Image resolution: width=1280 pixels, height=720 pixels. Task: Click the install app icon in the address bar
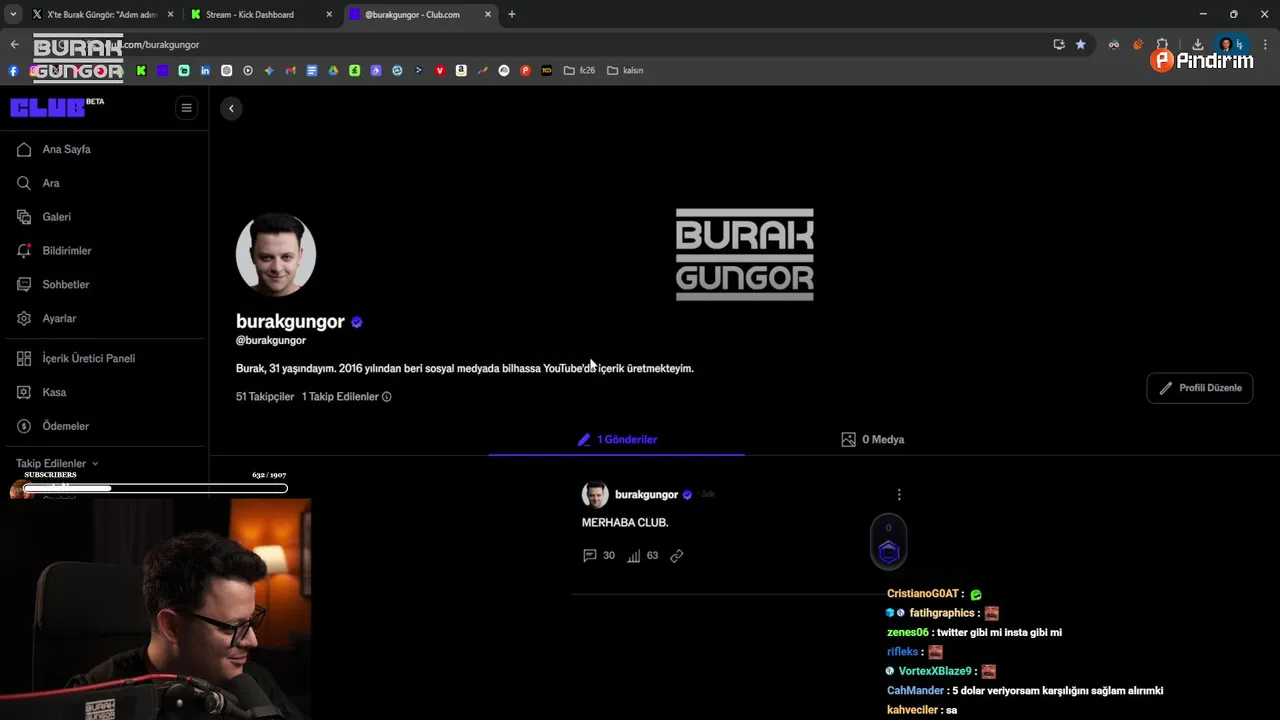click(1059, 45)
